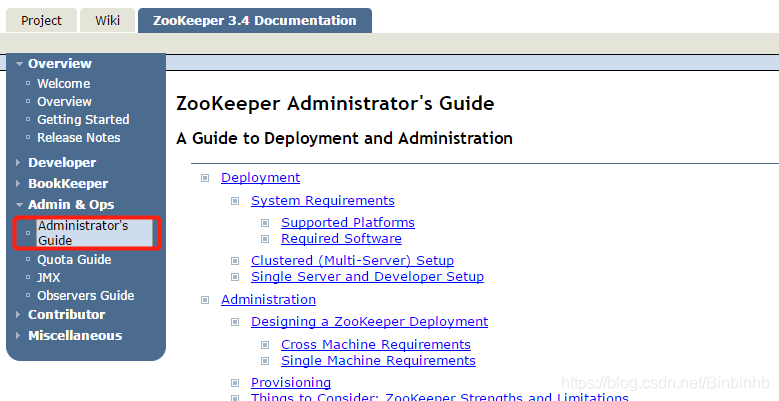The height and width of the screenshot is (401, 779).
Task: Click the bullet icon beside Clustered Setup
Action: click(235, 261)
